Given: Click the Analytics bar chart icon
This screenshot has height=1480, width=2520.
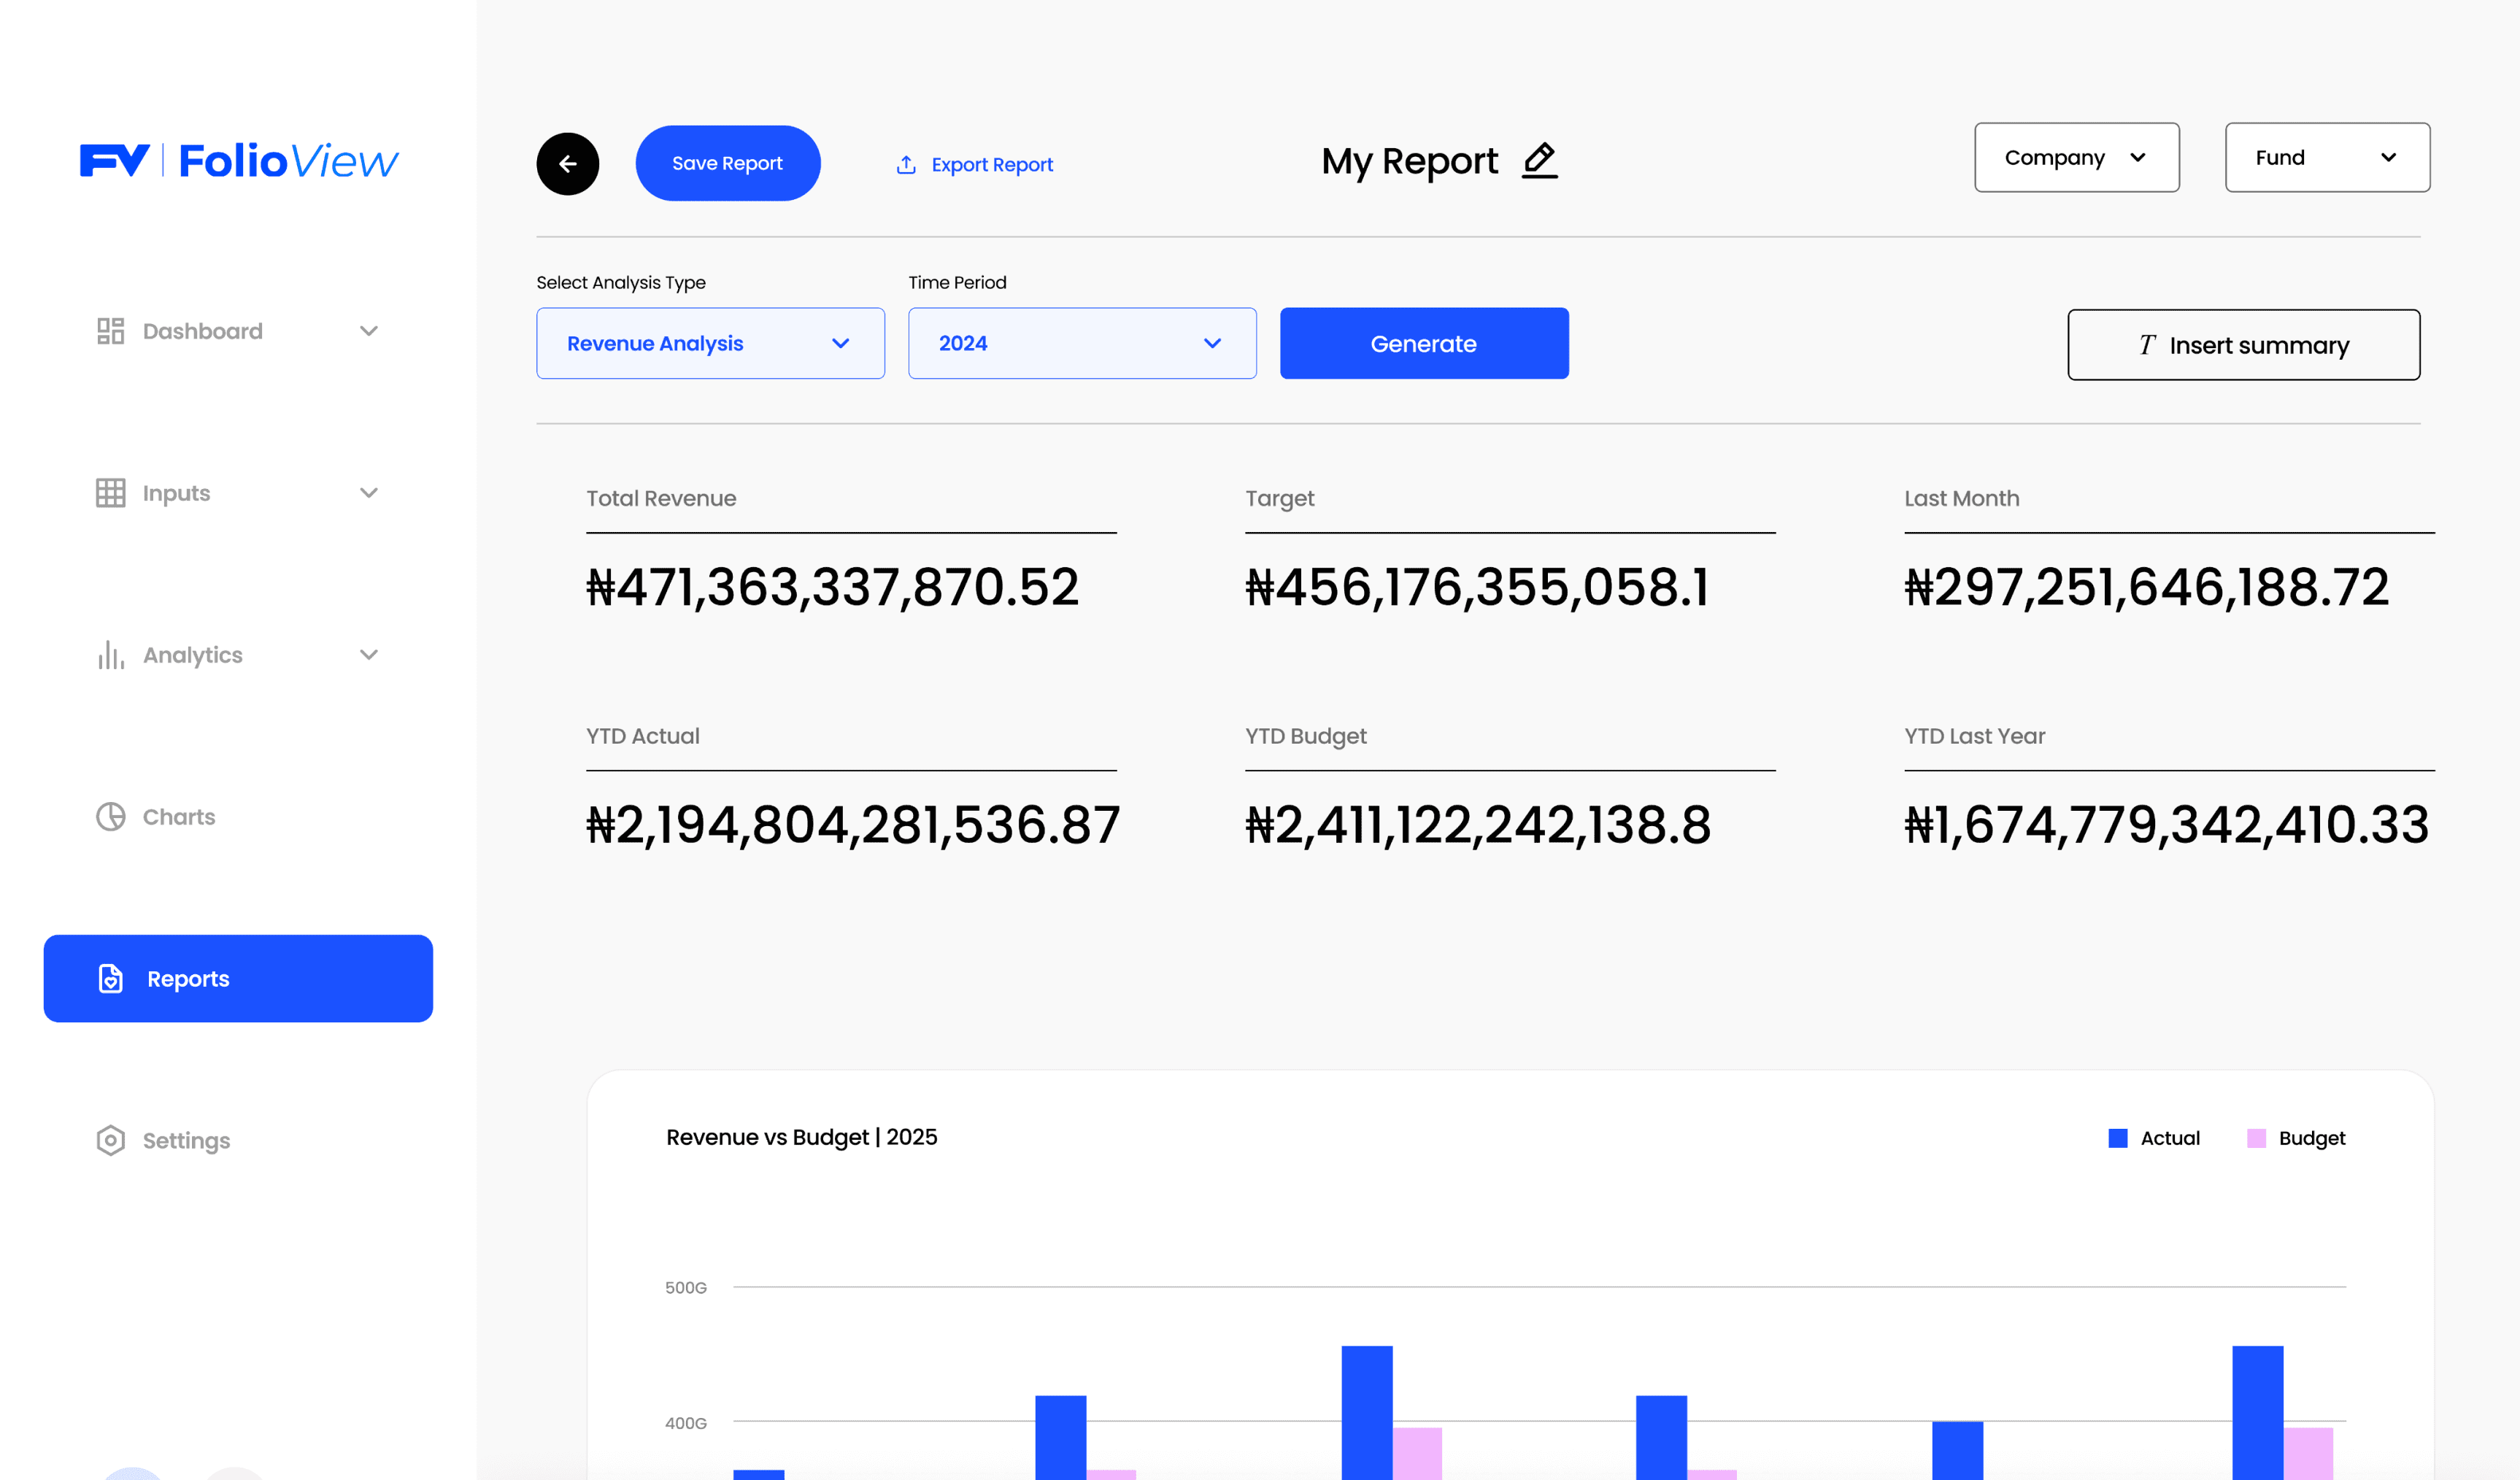Looking at the screenshot, I should pyautogui.click(x=110, y=655).
